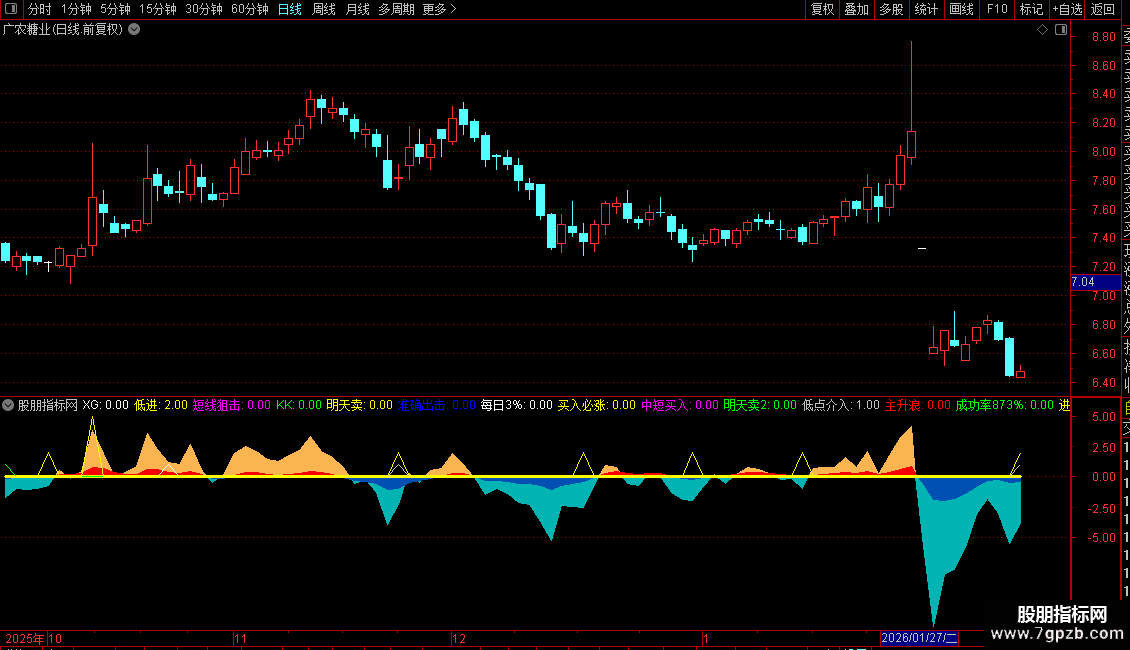Click the 叠加 overlay button
This screenshot has height=650, width=1130.
pyautogui.click(x=857, y=9)
